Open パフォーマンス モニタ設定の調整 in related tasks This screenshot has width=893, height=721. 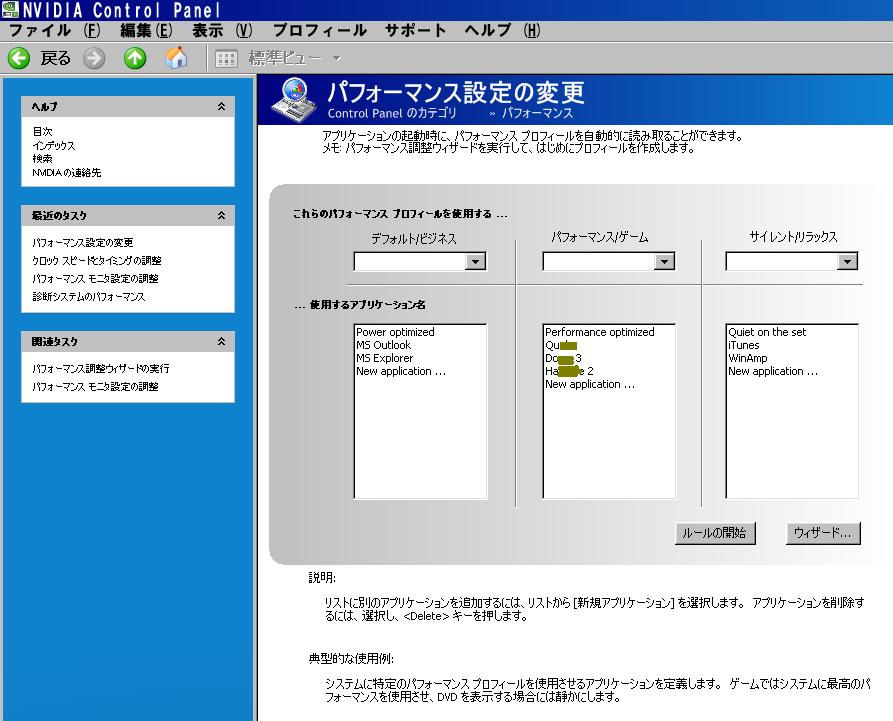[95, 387]
